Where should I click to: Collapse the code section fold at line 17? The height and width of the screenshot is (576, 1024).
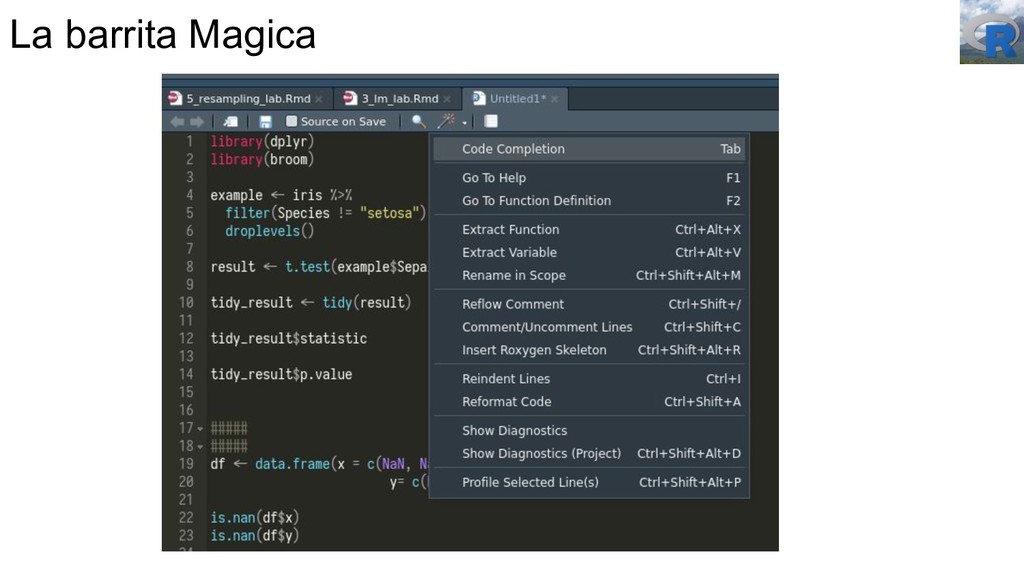[200, 429]
